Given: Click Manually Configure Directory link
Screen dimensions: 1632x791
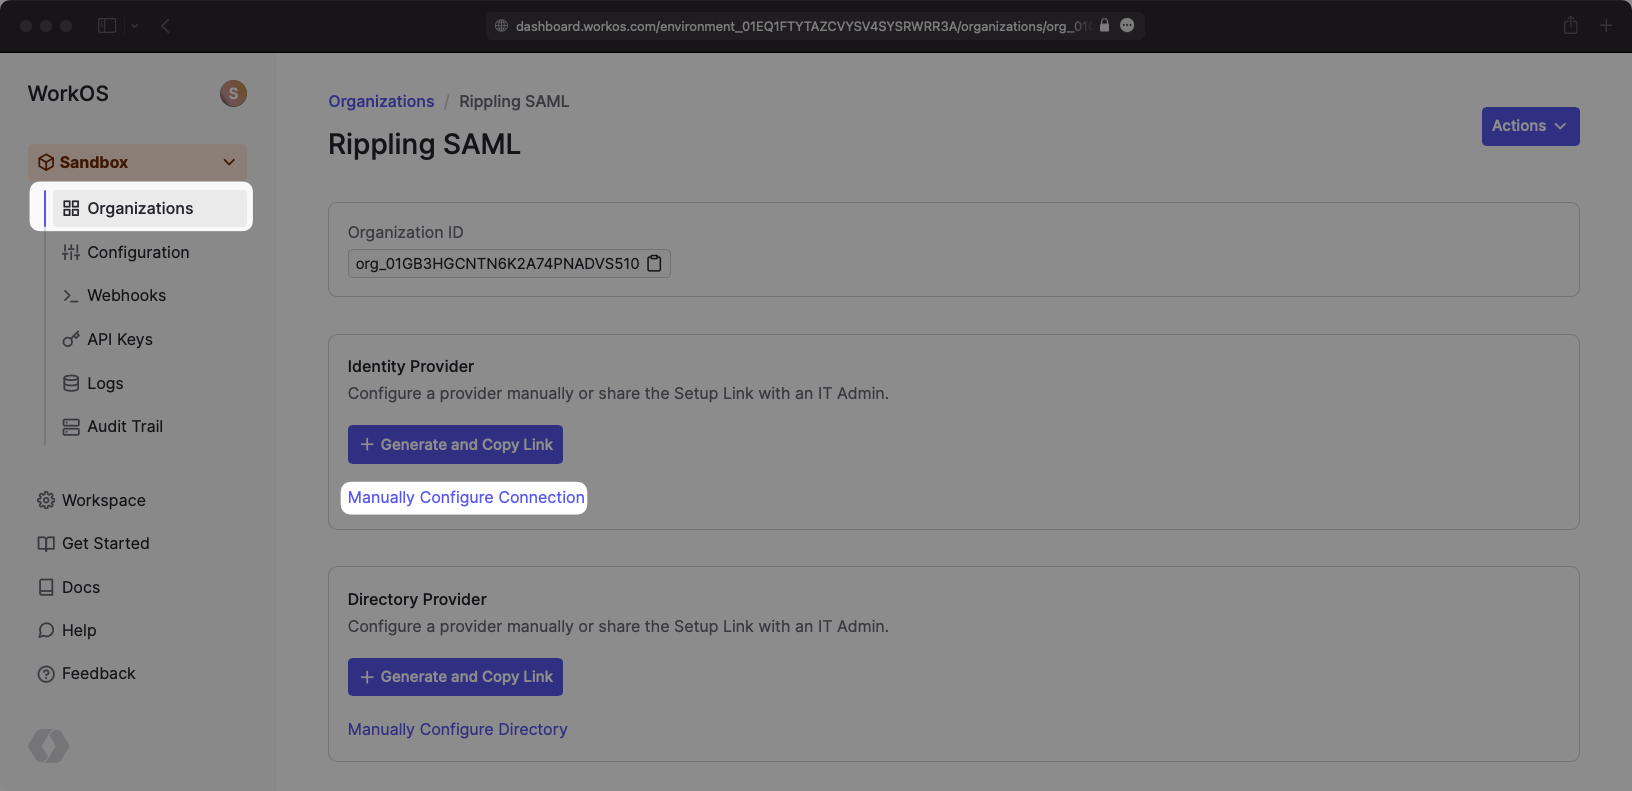Looking at the screenshot, I should click(x=457, y=730).
